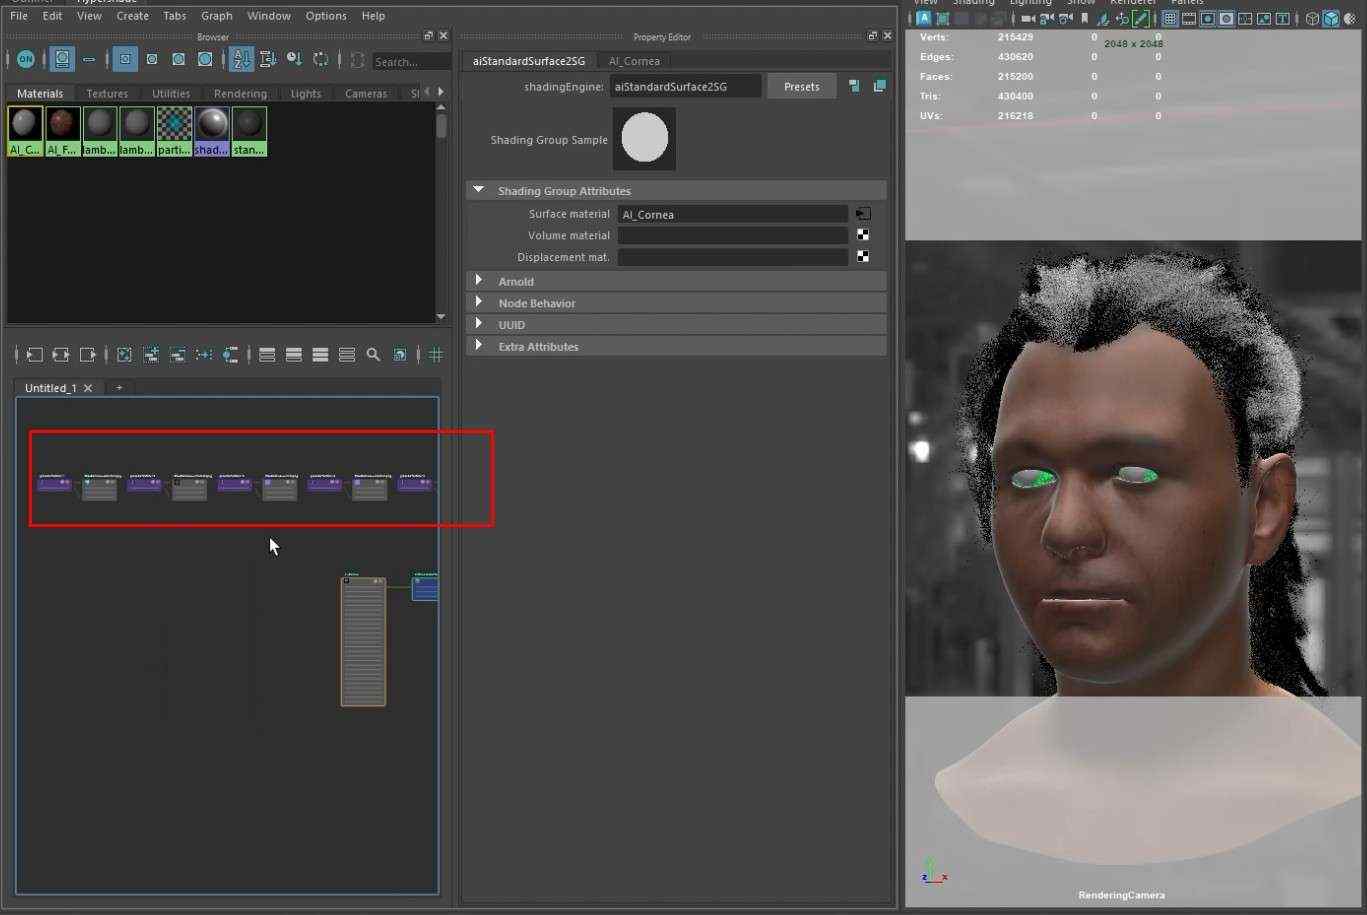Collapse the Shading Group Attributes section

478,190
